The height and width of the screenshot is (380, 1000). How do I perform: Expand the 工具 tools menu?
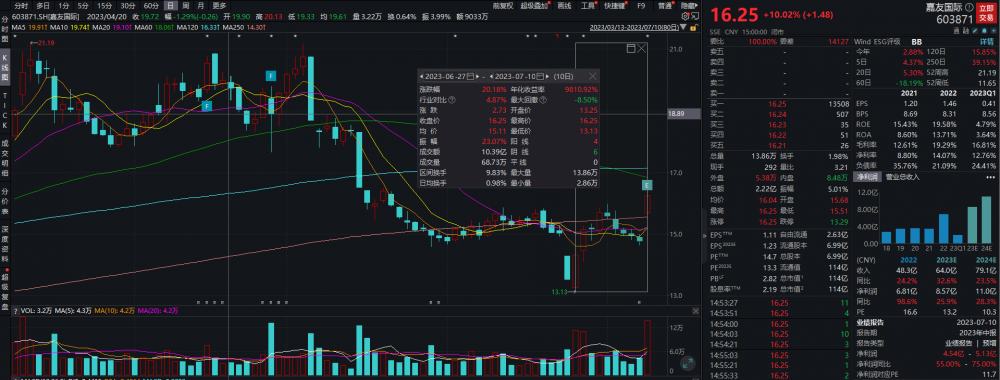point(588,5)
